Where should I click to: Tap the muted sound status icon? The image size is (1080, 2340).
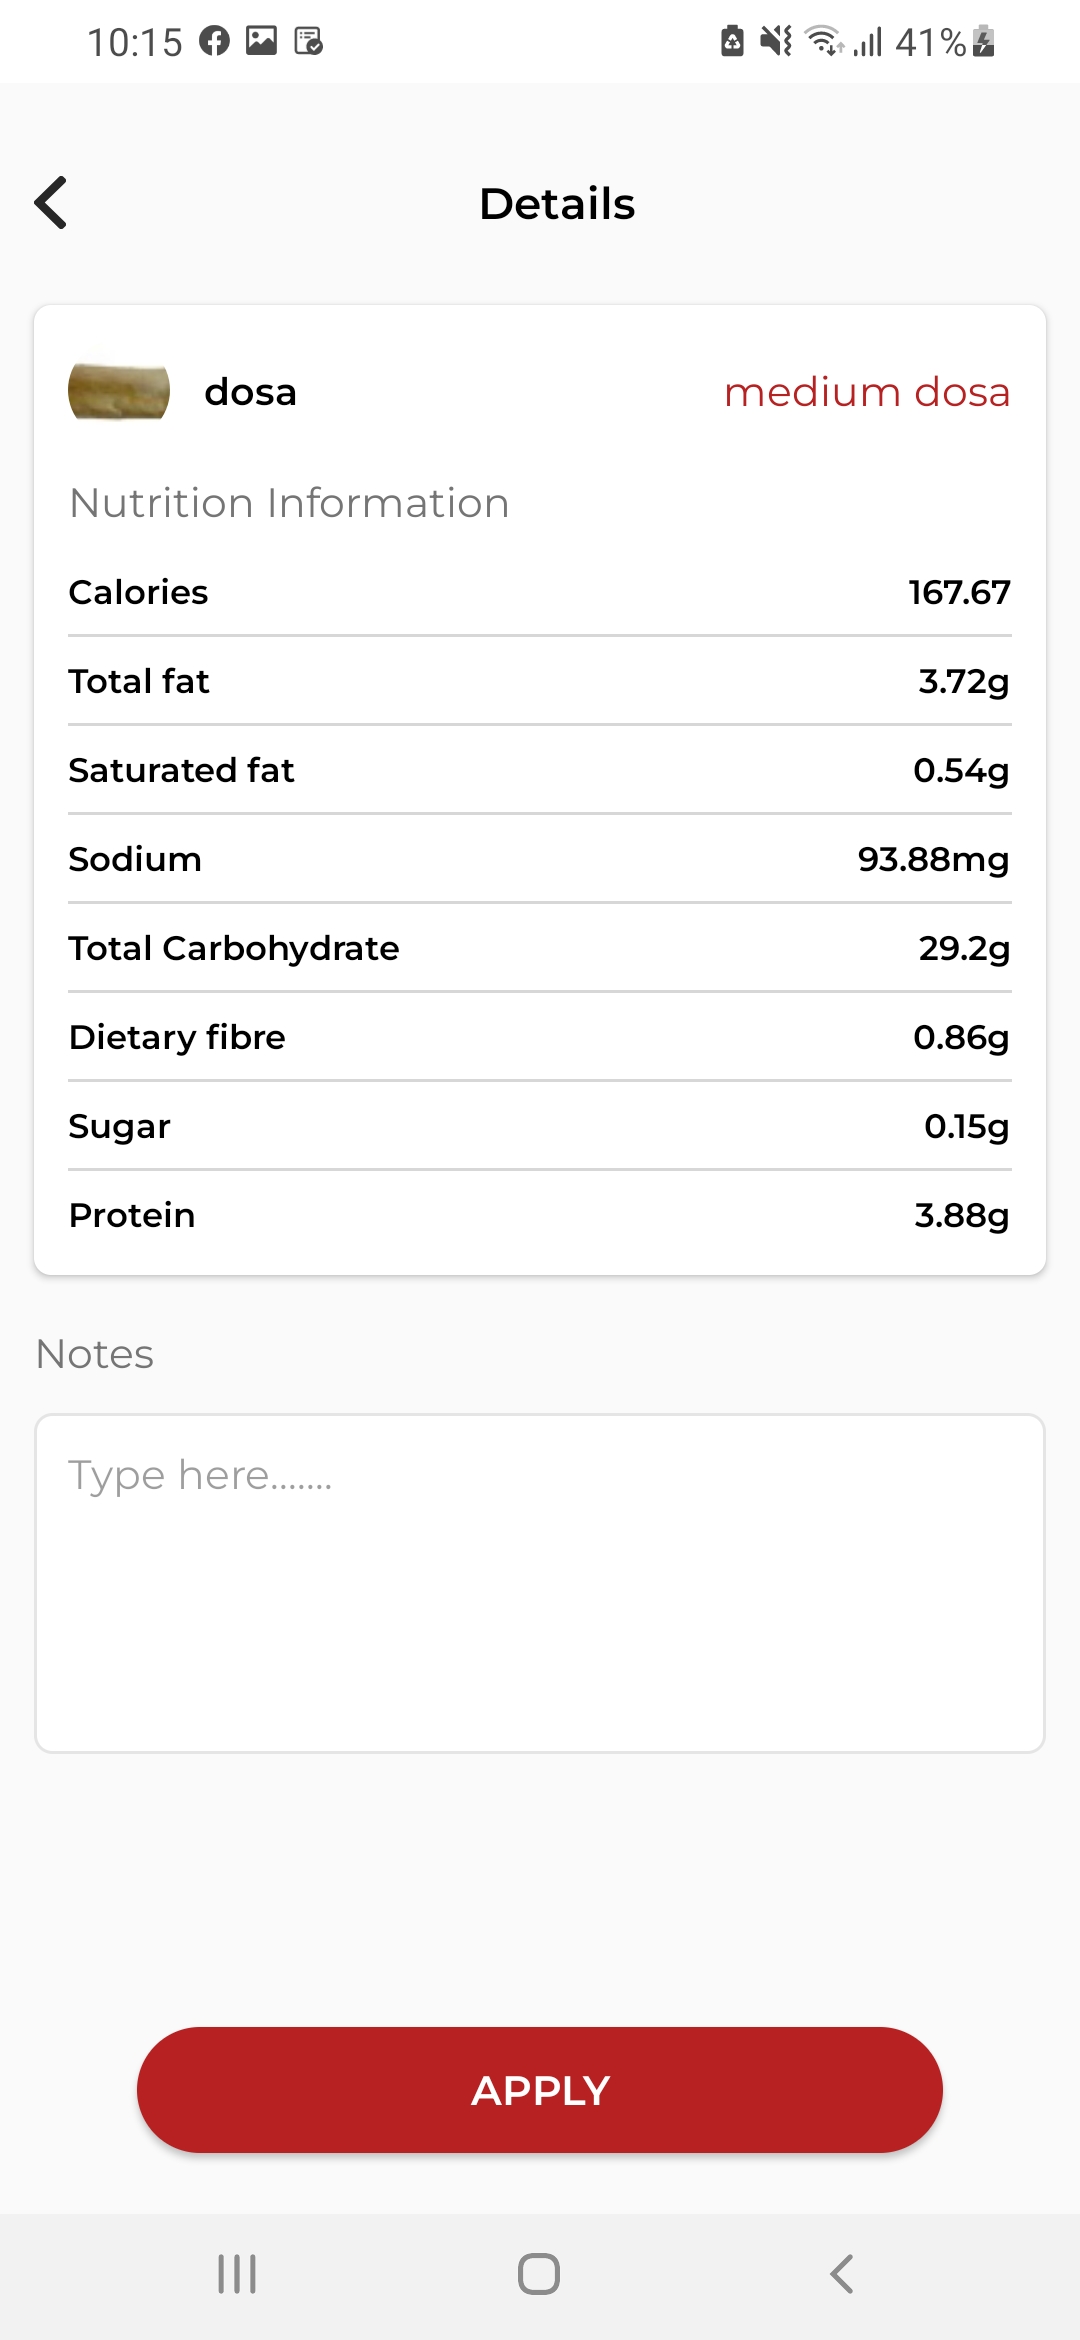[x=775, y=41]
